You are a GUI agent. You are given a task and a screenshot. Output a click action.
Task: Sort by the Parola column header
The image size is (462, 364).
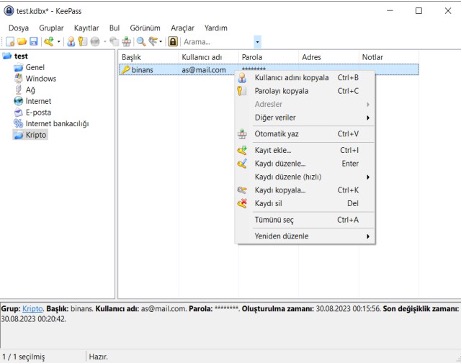click(269, 57)
